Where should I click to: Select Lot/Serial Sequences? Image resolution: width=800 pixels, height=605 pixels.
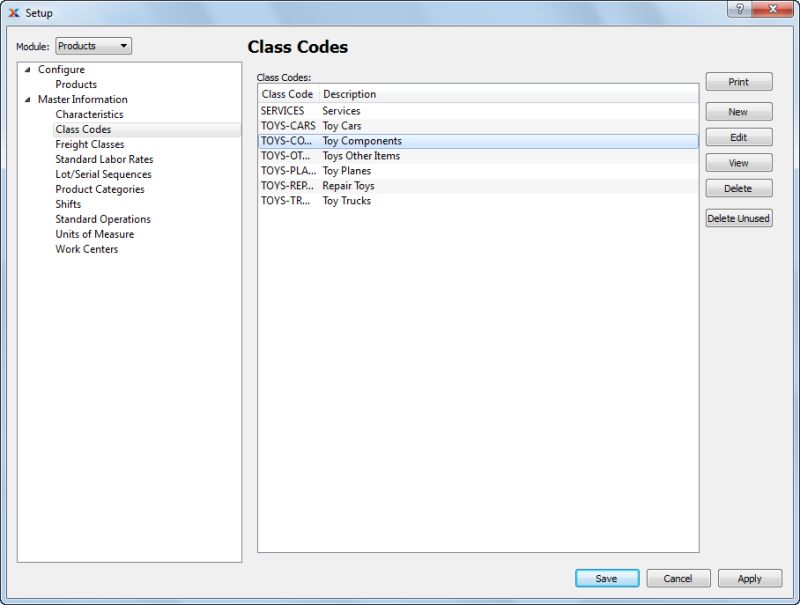coord(103,174)
